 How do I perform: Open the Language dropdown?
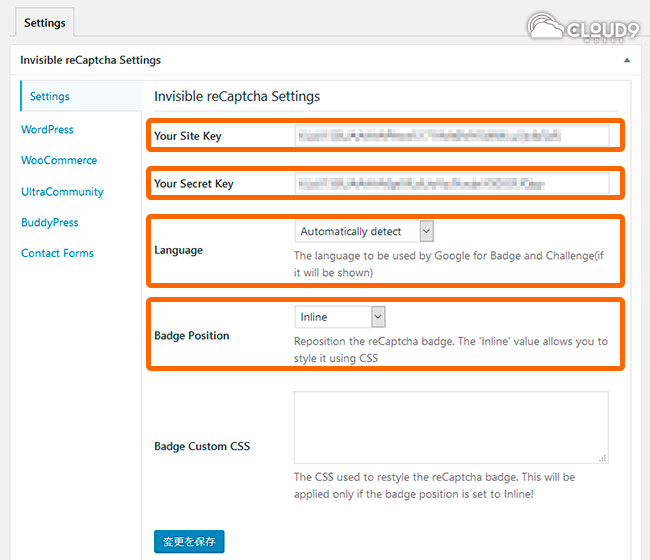(x=365, y=231)
